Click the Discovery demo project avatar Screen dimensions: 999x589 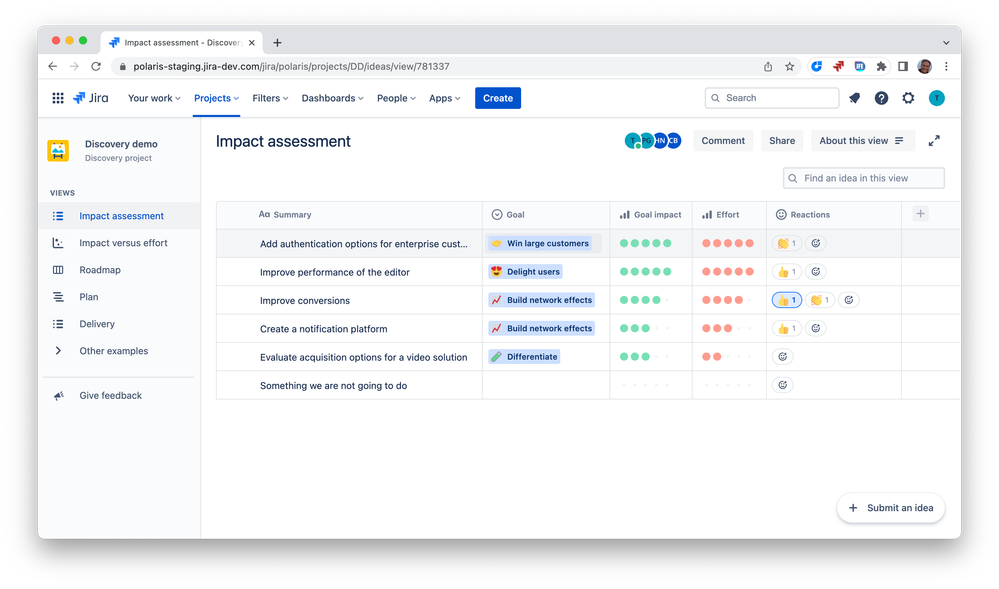coord(58,150)
